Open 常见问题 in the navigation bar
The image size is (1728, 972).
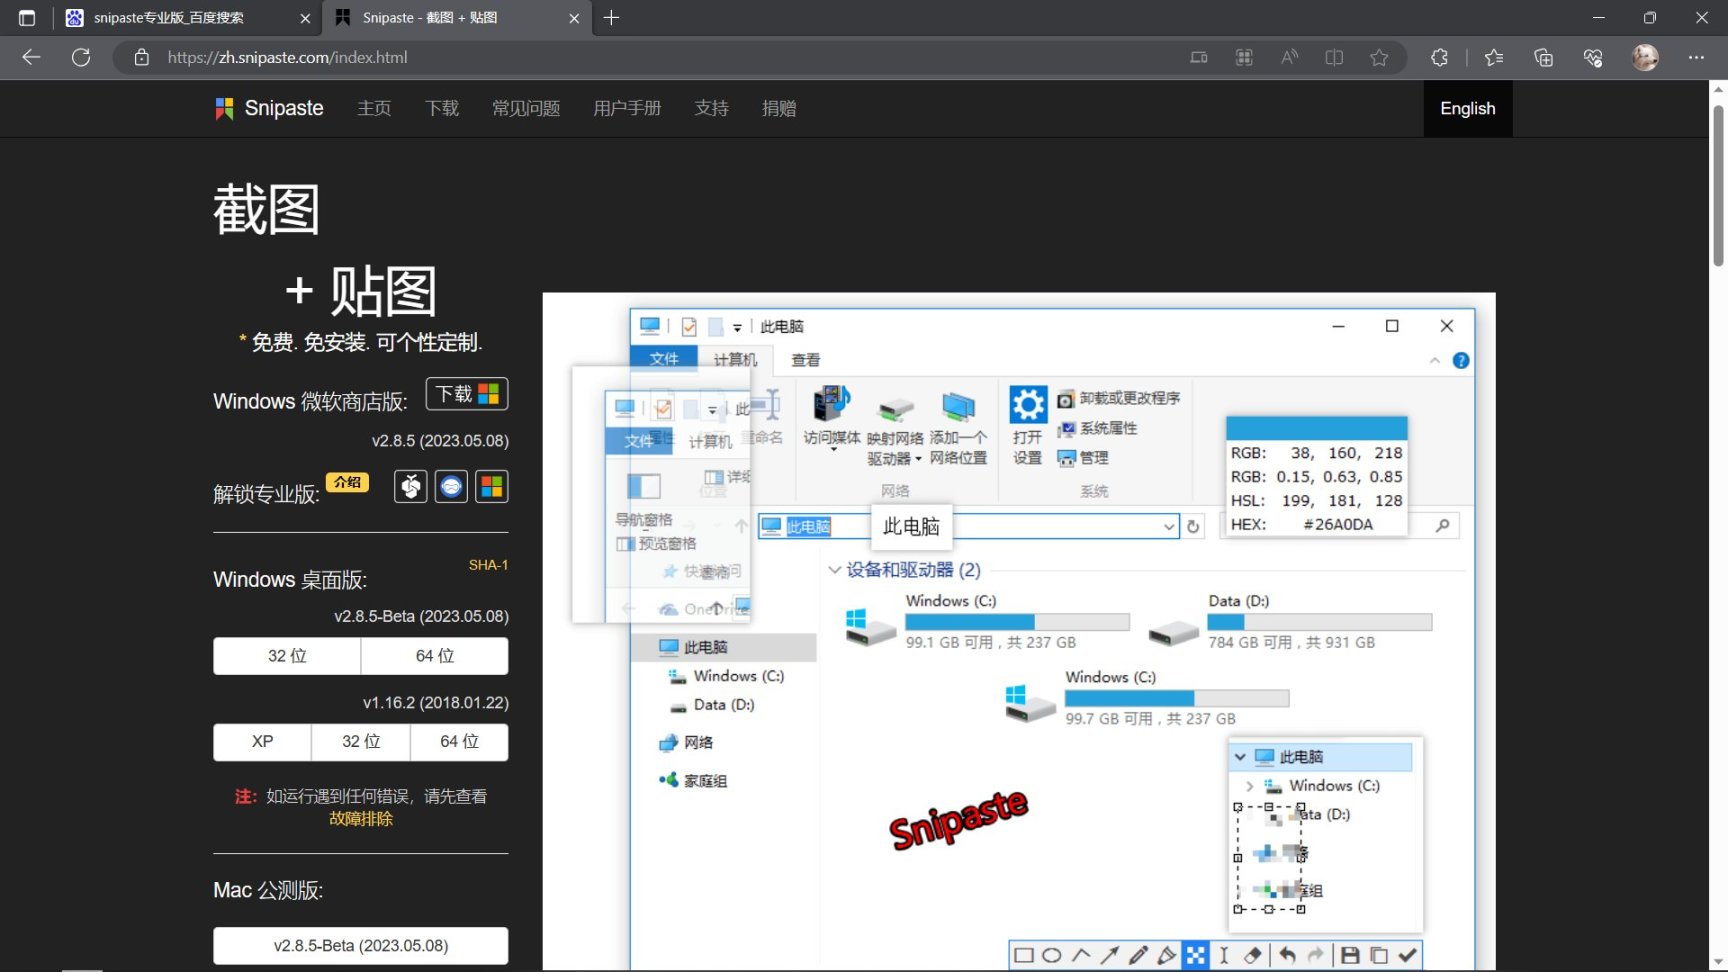pos(526,108)
